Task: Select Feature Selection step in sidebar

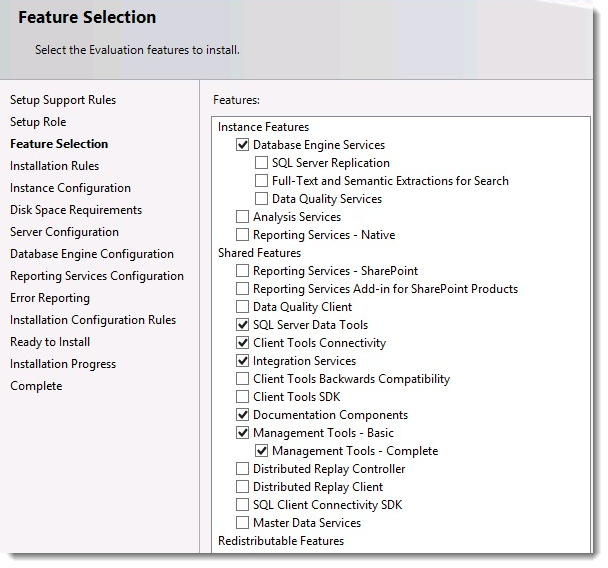Action: 59,144
